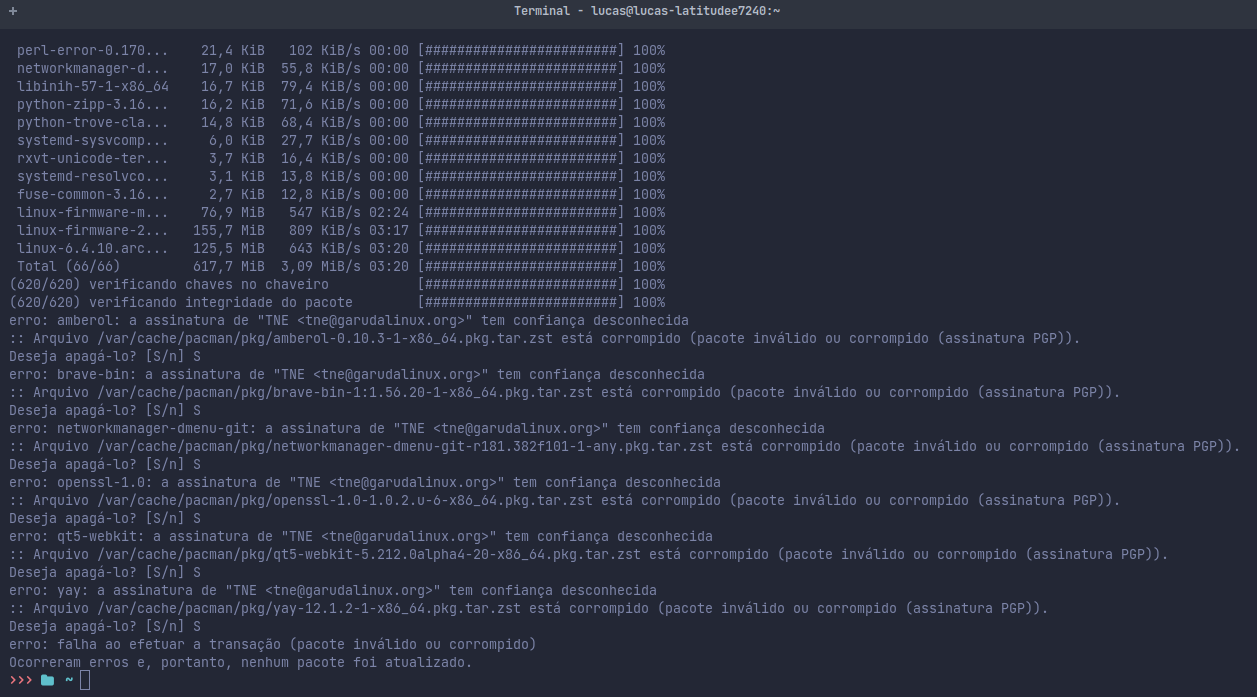Viewport: 1257px width, 697px height.
Task: Click the folder icon in the shell prompt
Action: coord(47,680)
